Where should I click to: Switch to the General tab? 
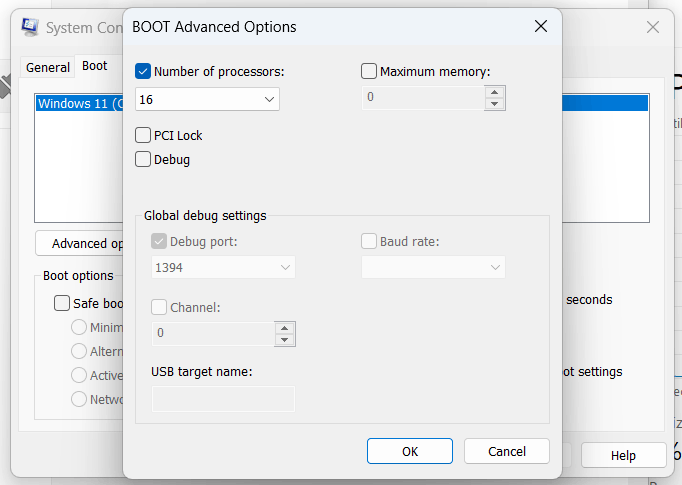(x=48, y=67)
